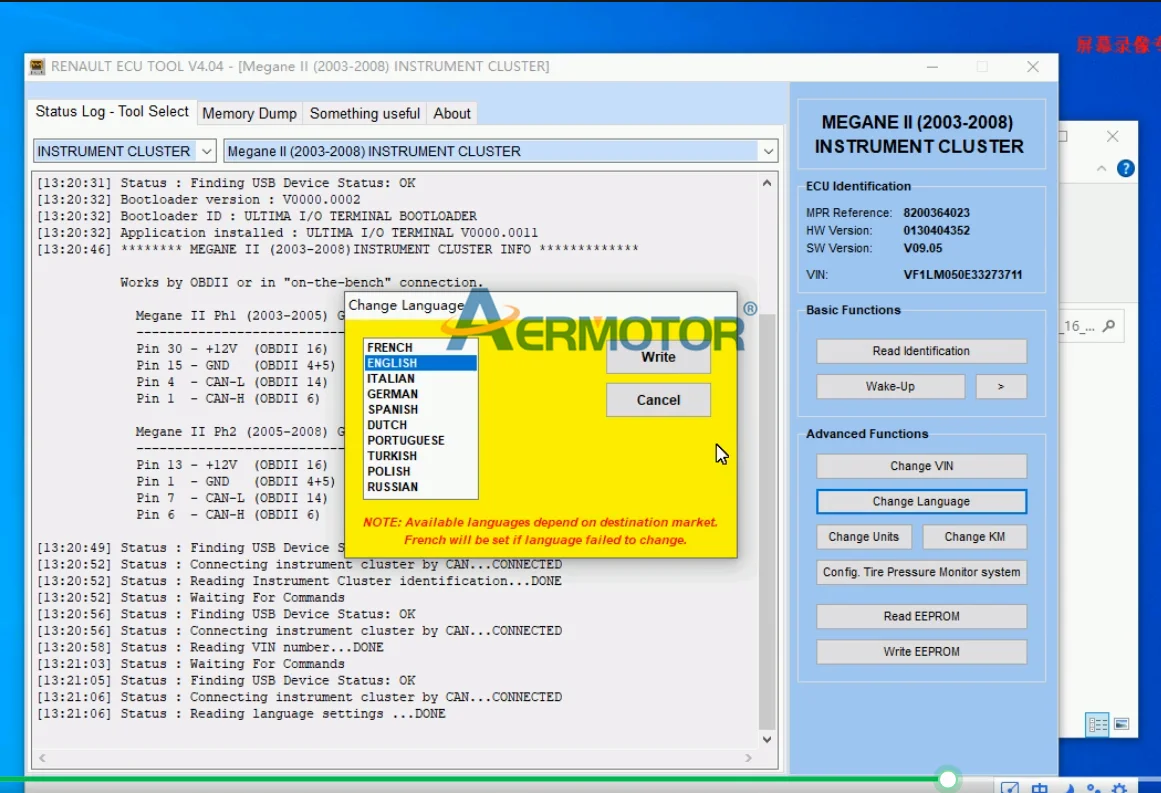1161x793 pixels.
Task: Open the Memory Dump tab
Action: point(250,113)
